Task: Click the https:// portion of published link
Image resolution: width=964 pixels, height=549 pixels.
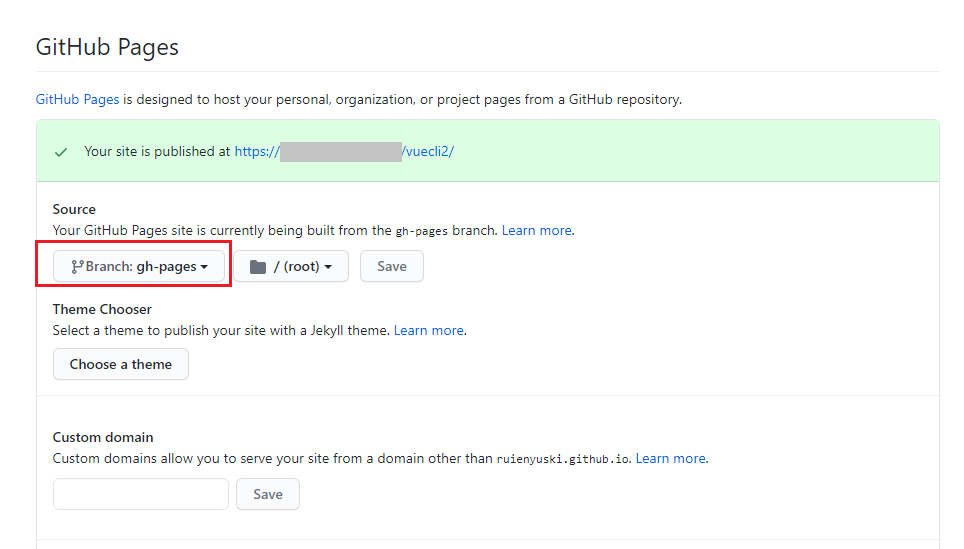Action: pos(257,152)
